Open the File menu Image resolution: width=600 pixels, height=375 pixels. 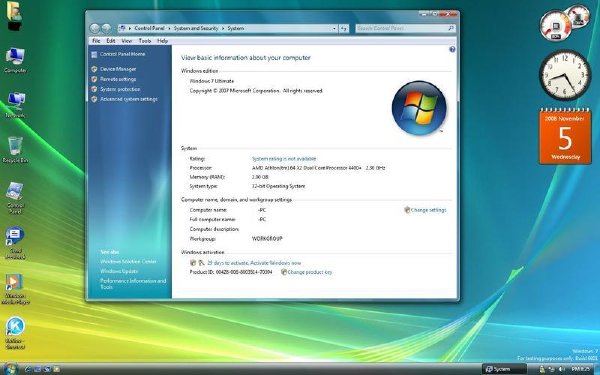coord(96,41)
